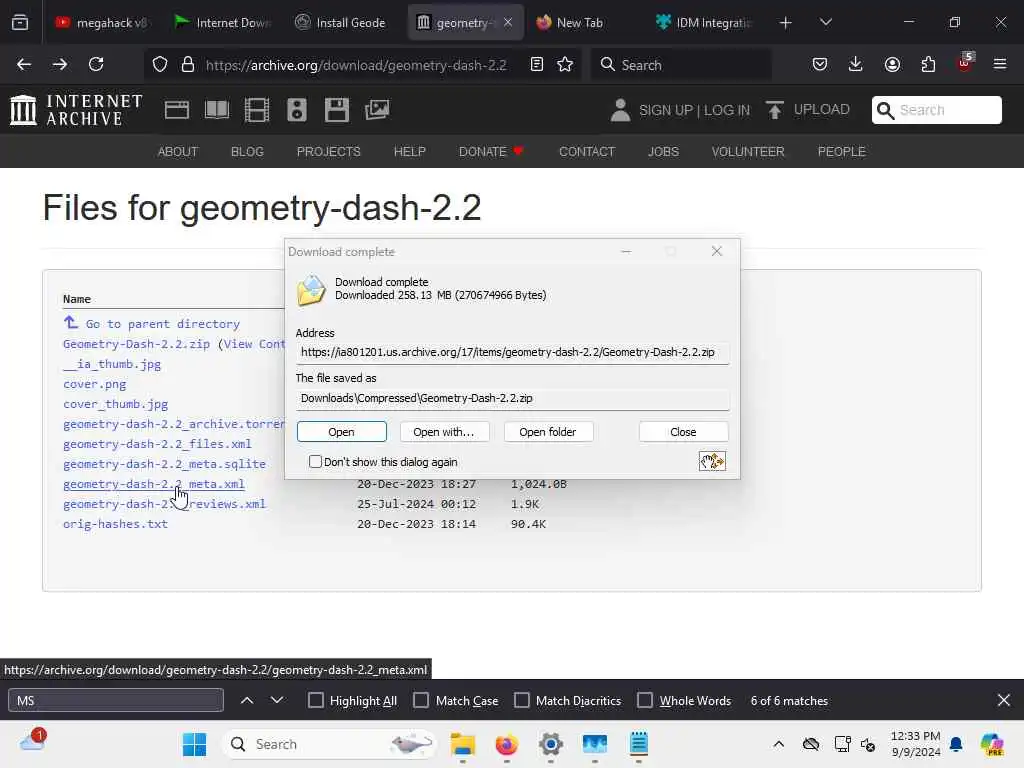1024x768 pixels.
Task: Open the ABOUT menu link
Action: pyautogui.click(x=178, y=152)
